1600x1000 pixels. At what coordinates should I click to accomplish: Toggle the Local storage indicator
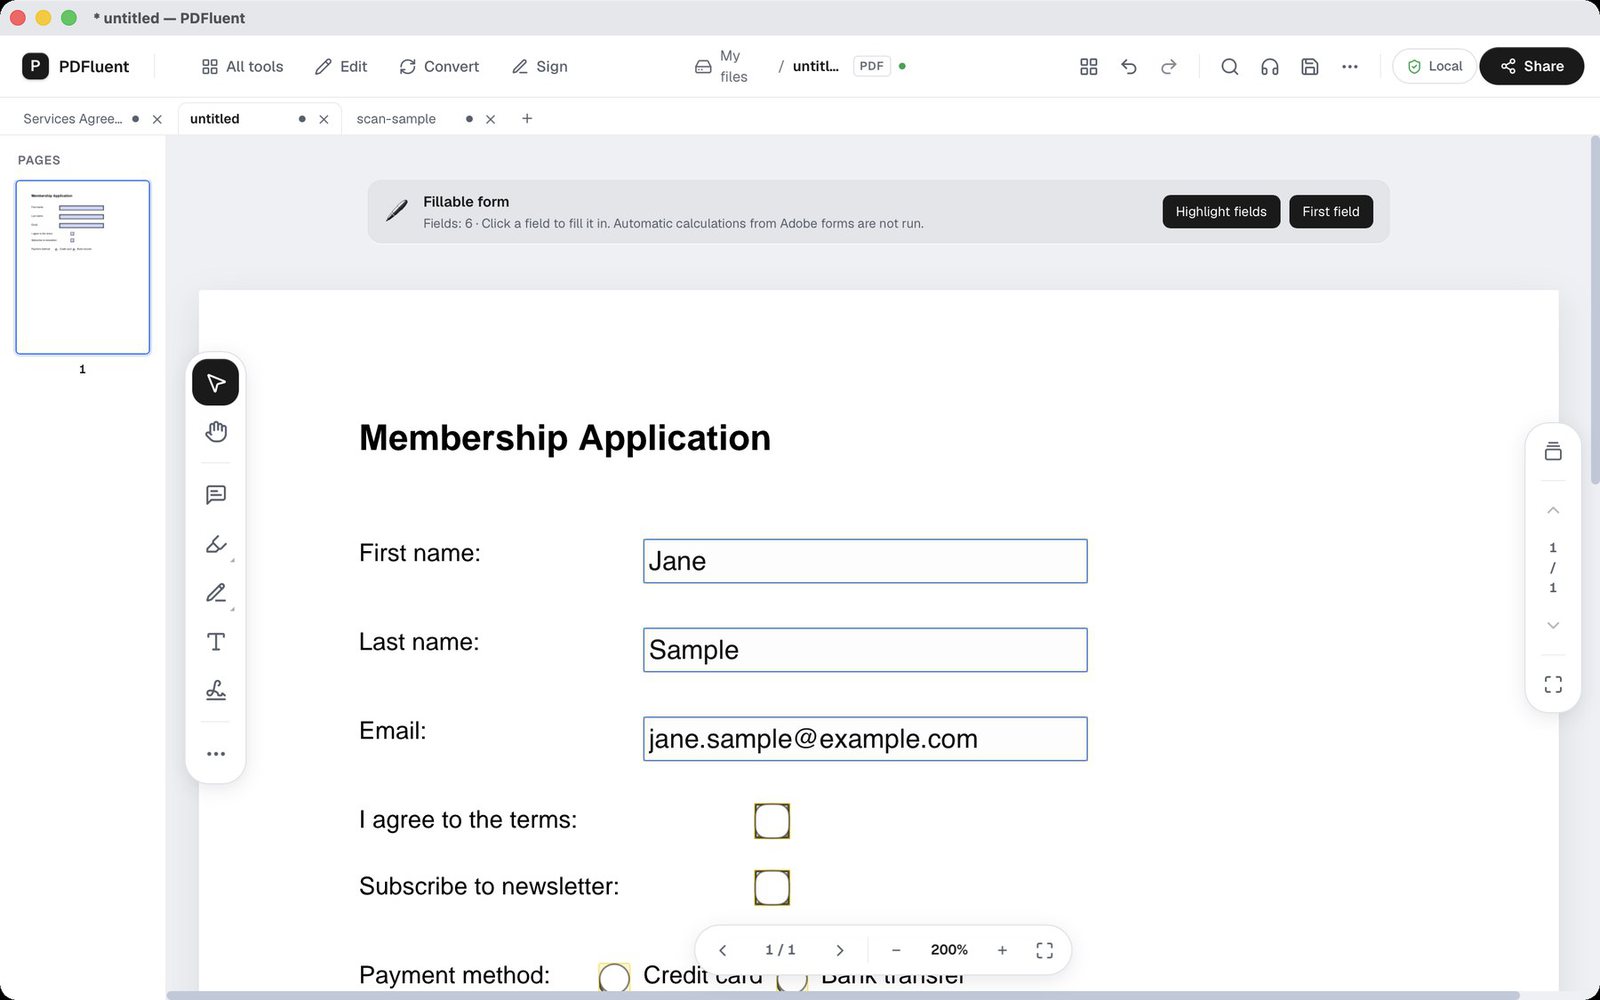click(1434, 66)
